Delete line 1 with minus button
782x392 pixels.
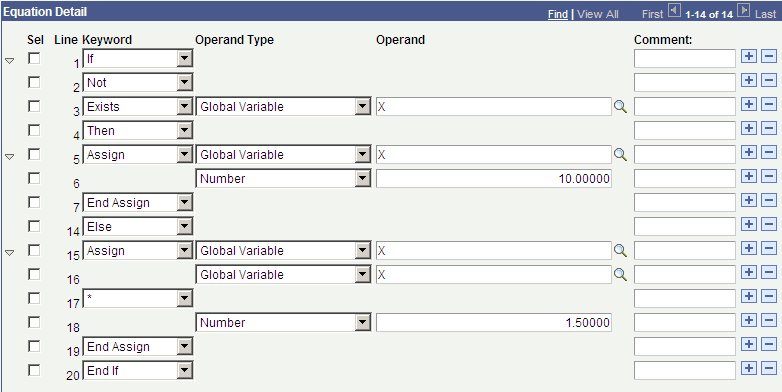tap(769, 56)
